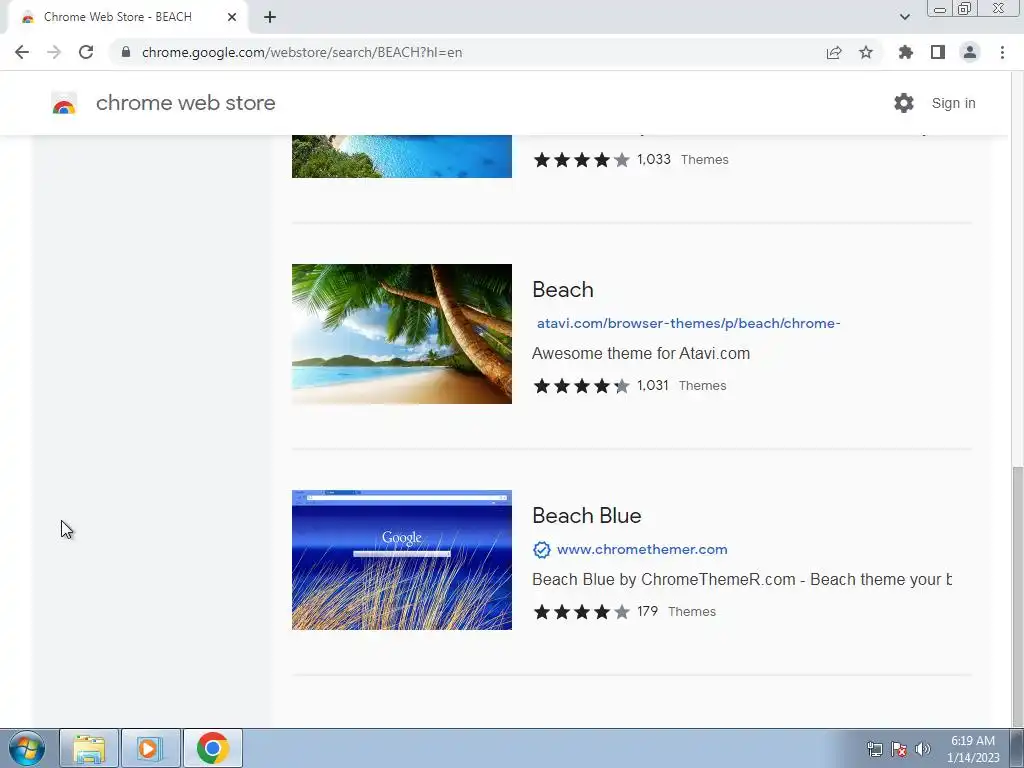1024x768 pixels.
Task: Open the Beach Blue theme title
Action: tap(586, 515)
